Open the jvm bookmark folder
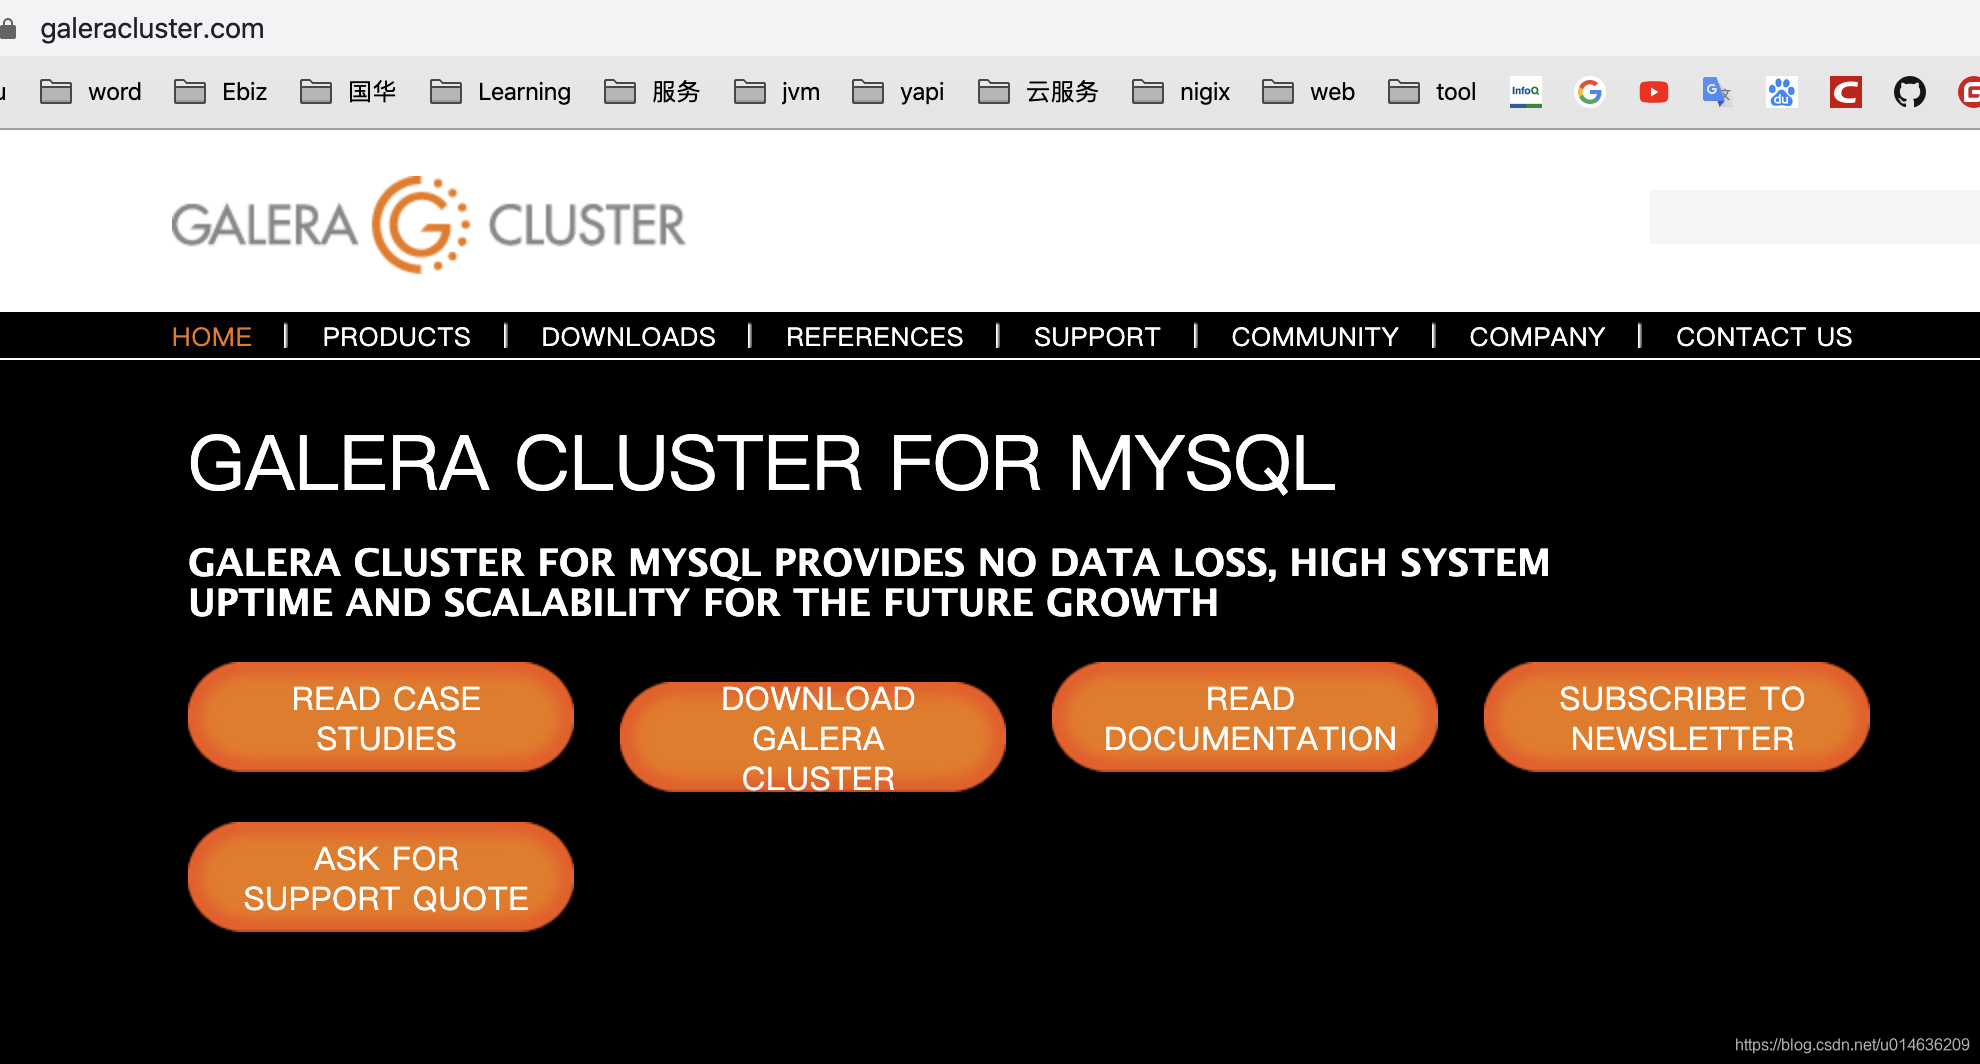Image resolution: width=1980 pixels, height=1064 pixels. tap(777, 92)
